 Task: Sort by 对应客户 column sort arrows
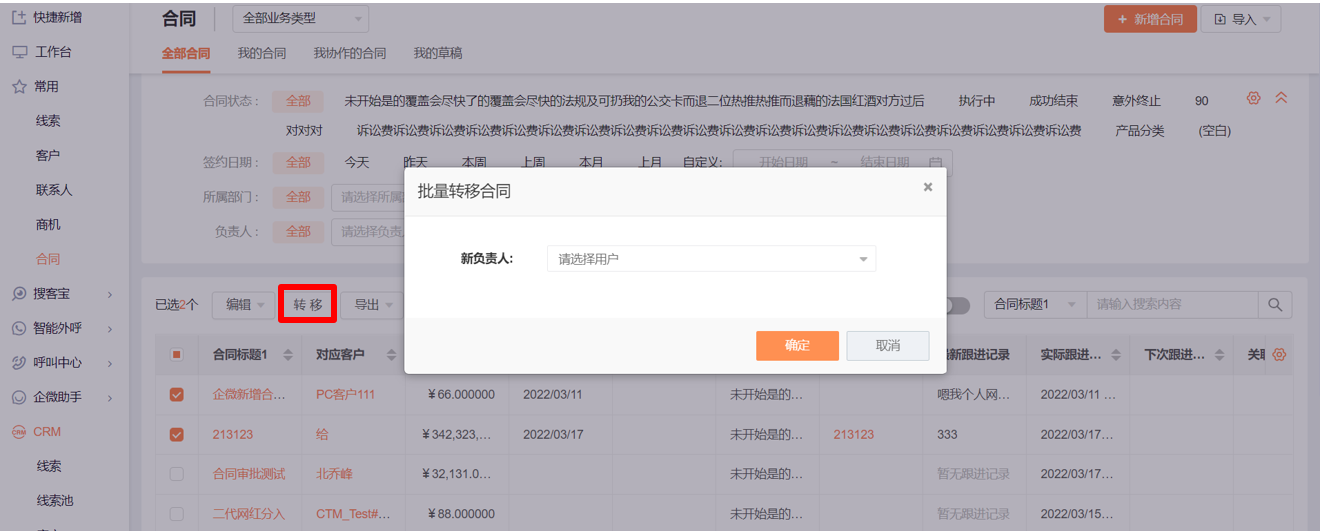(391, 355)
